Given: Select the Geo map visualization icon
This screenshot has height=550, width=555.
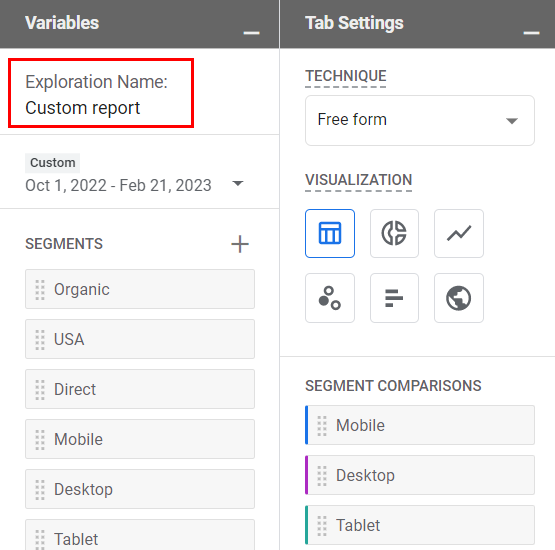Looking at the screenshot, I should click(459, 298).
